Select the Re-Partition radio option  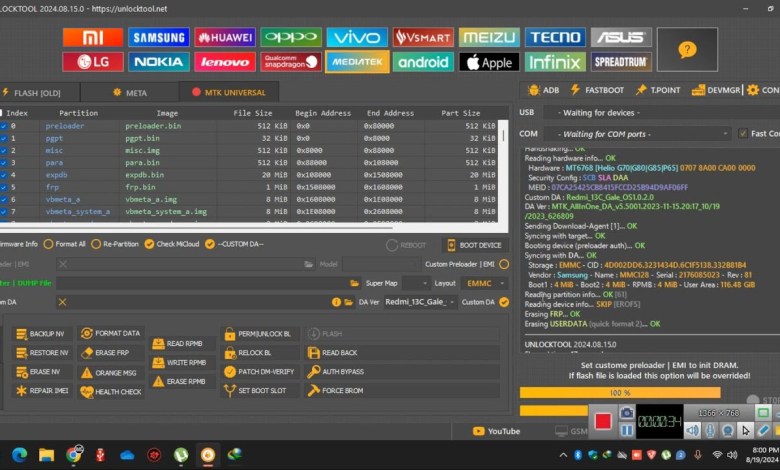coord(115,244)
